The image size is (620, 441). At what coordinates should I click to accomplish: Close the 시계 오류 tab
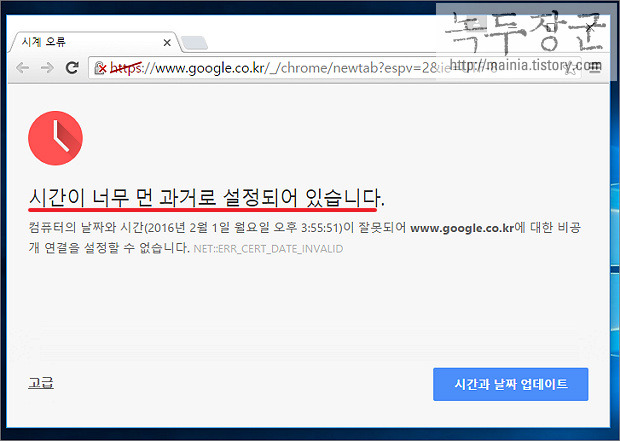167,43
